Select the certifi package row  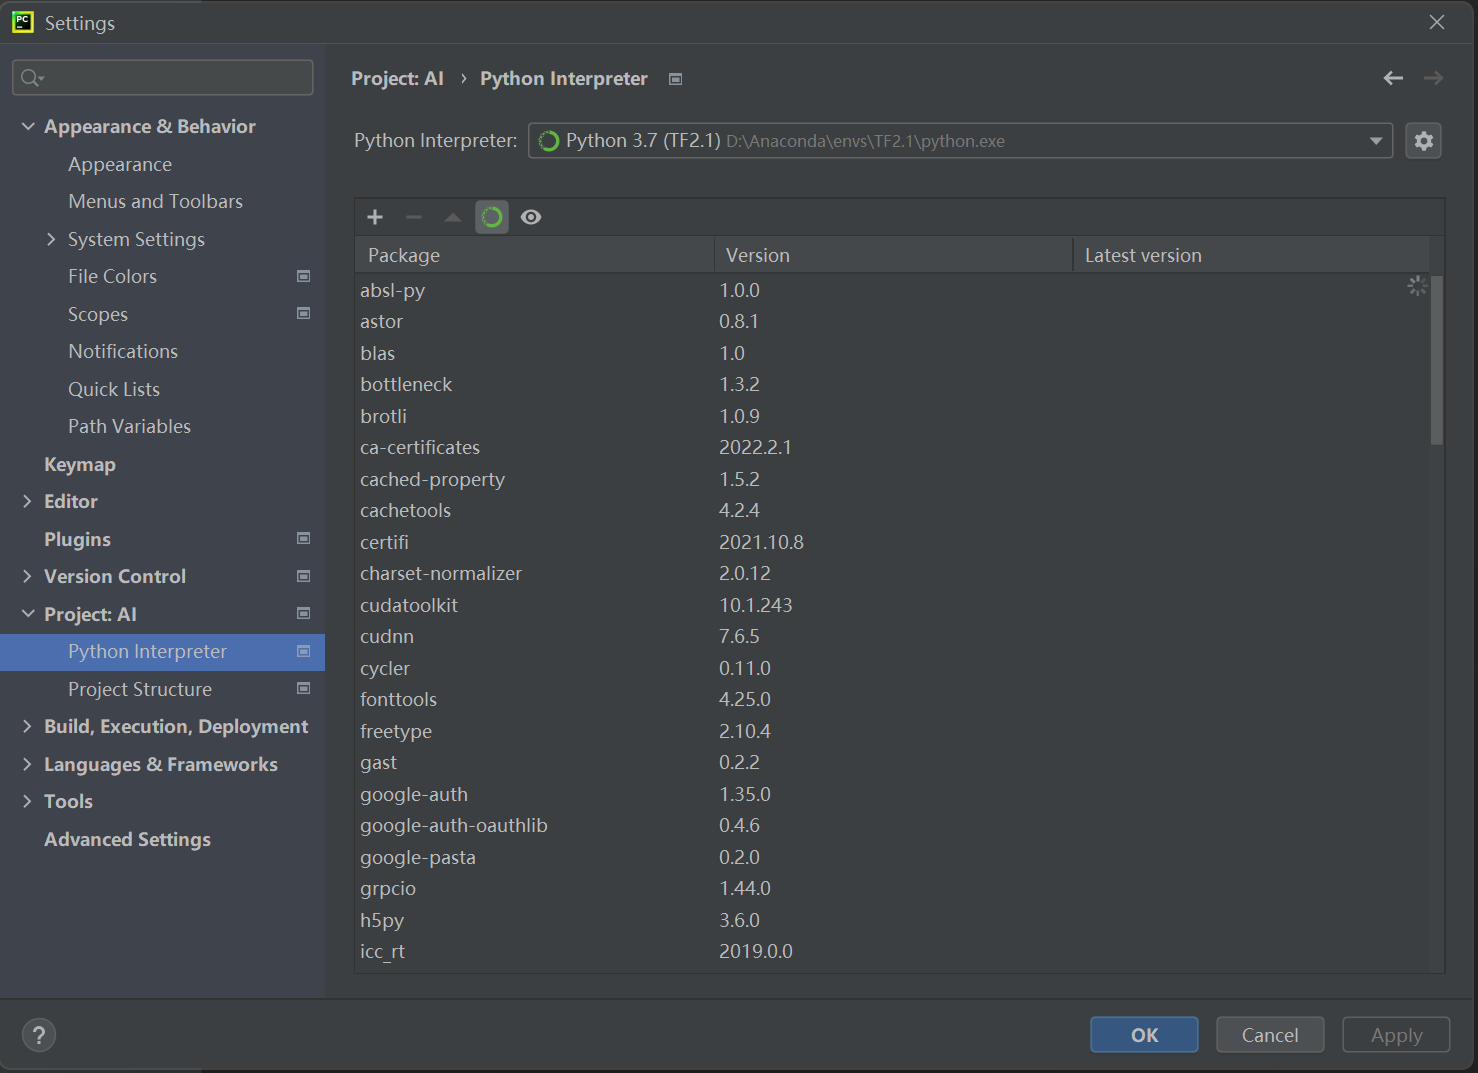[x=892, y=542]
